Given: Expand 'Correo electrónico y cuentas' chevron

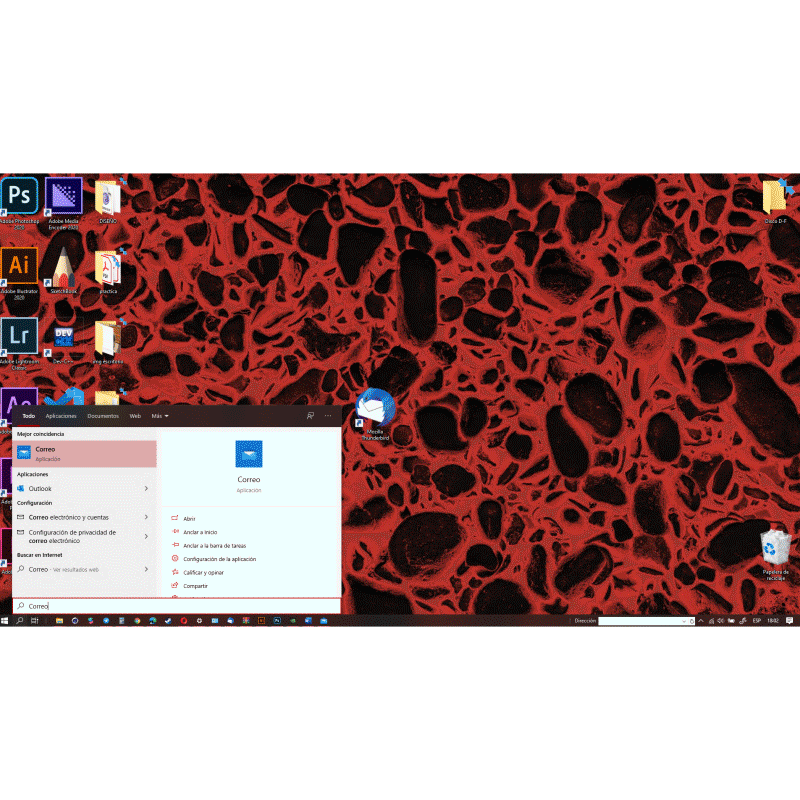Looking at the screenshot, I should point(146,517).
